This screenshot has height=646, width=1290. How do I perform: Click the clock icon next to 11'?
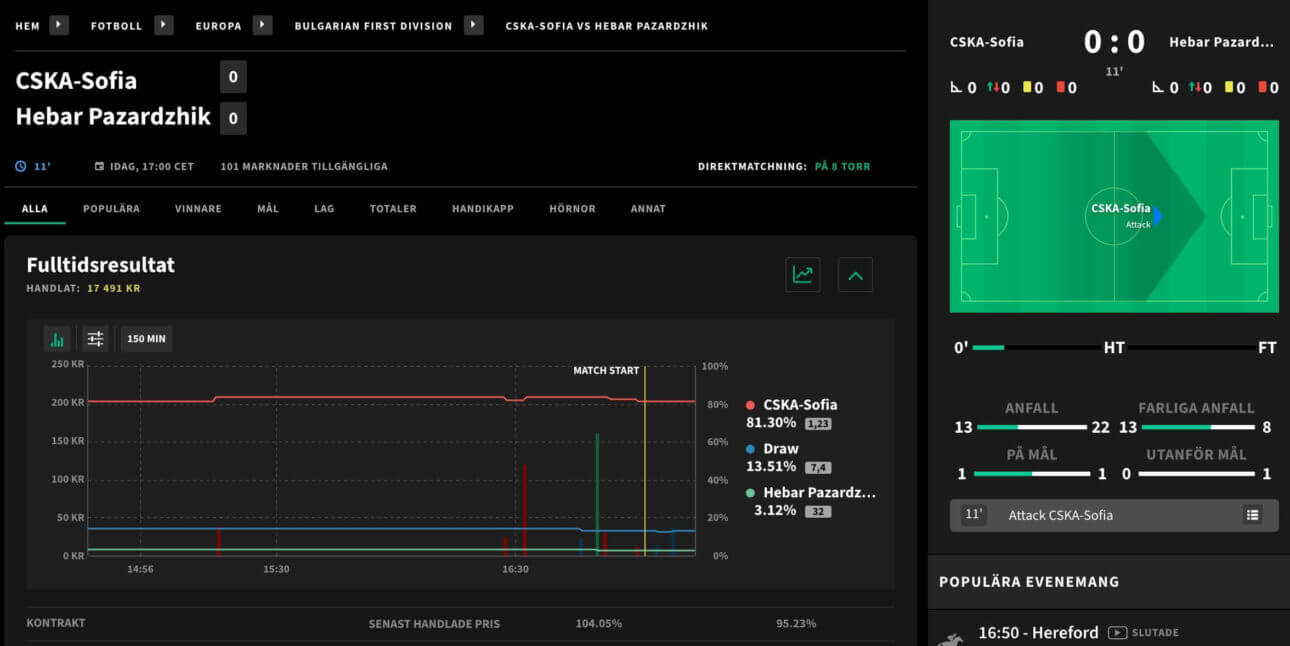point(21,166)
